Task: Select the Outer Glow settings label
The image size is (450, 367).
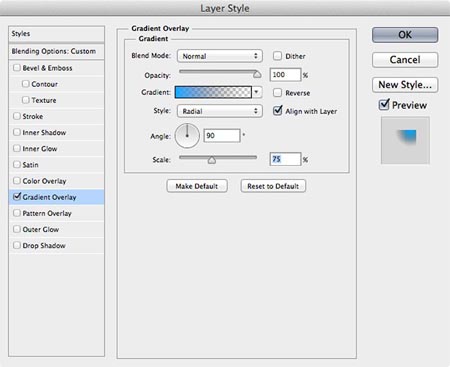Action: pos(41,229)
